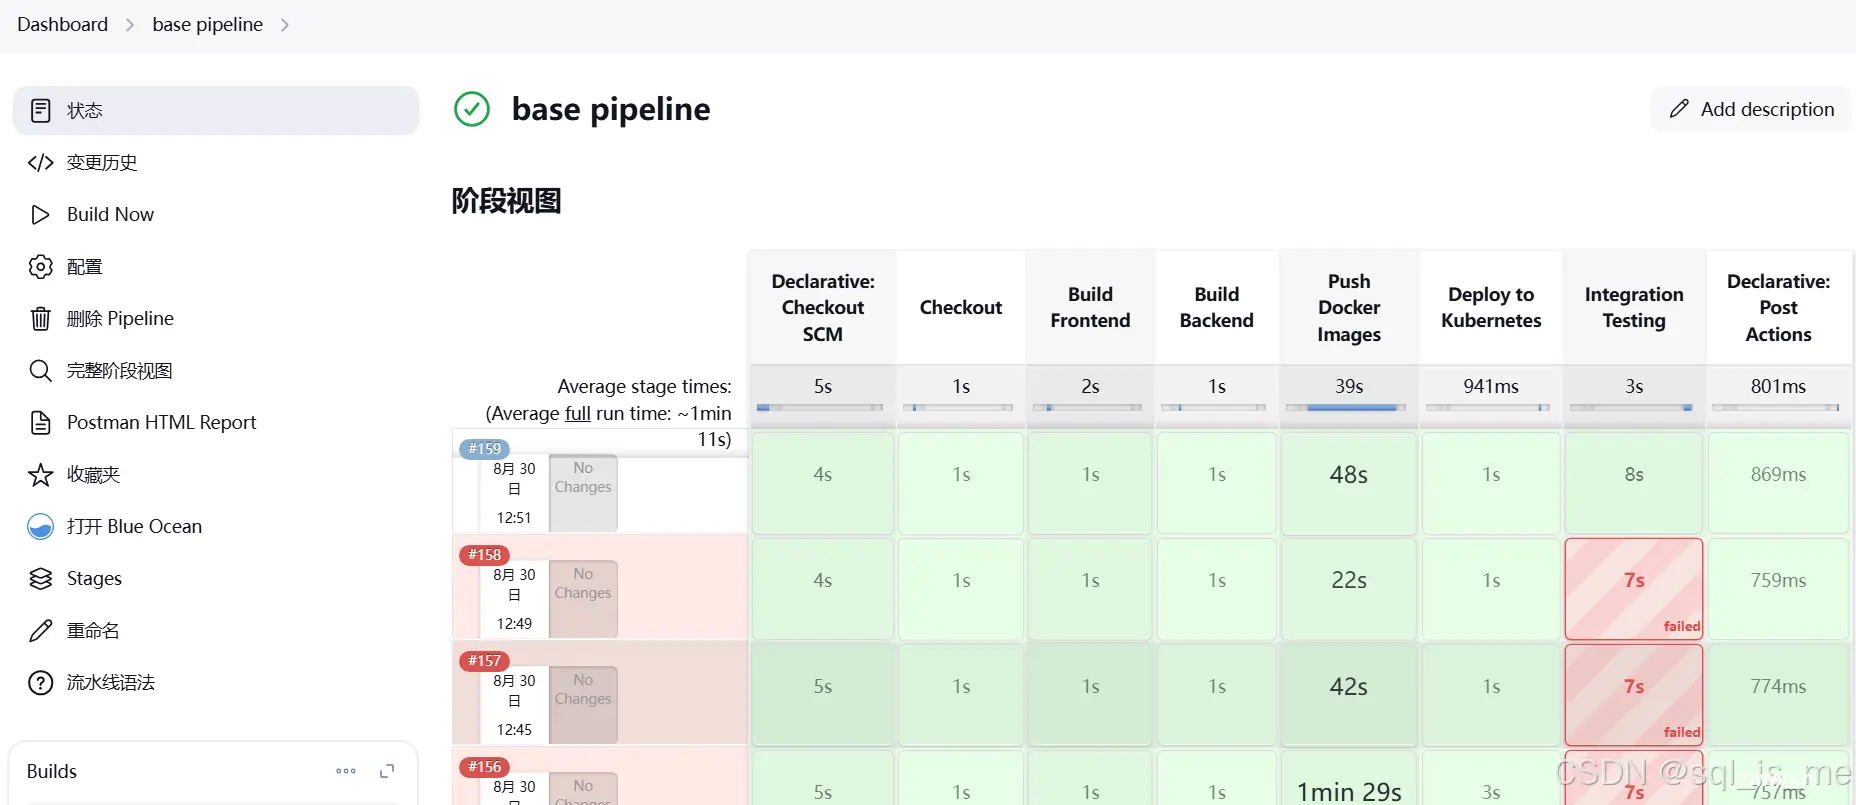The image size is (1856, 805).
Task: Click the Push Docker Images average time bar
Action: click(x=1346, y=408)
